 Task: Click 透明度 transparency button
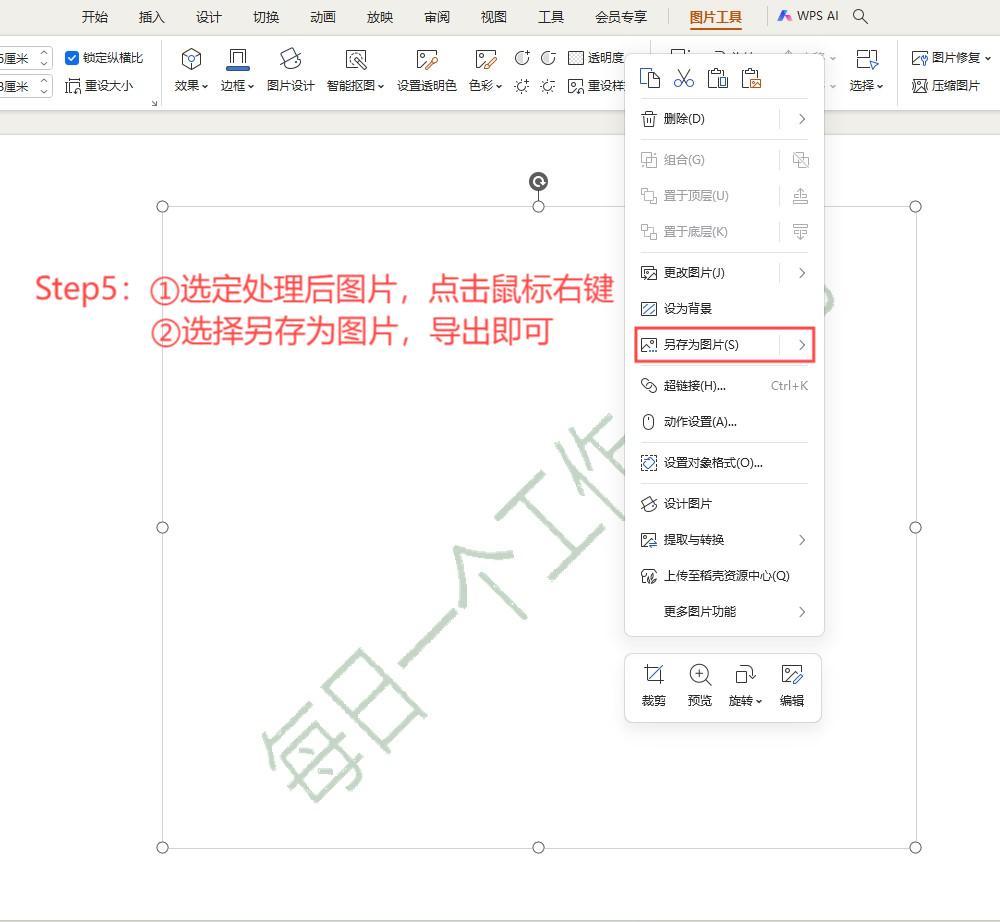(x=596, y=58)
